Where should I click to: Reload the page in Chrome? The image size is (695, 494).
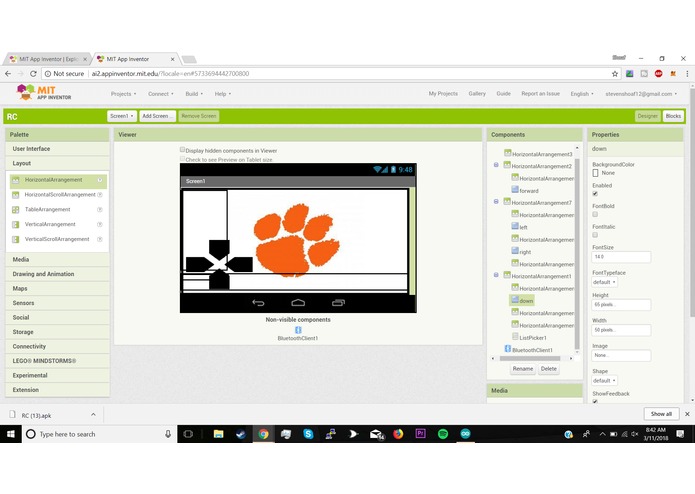(x=33, y=74)
